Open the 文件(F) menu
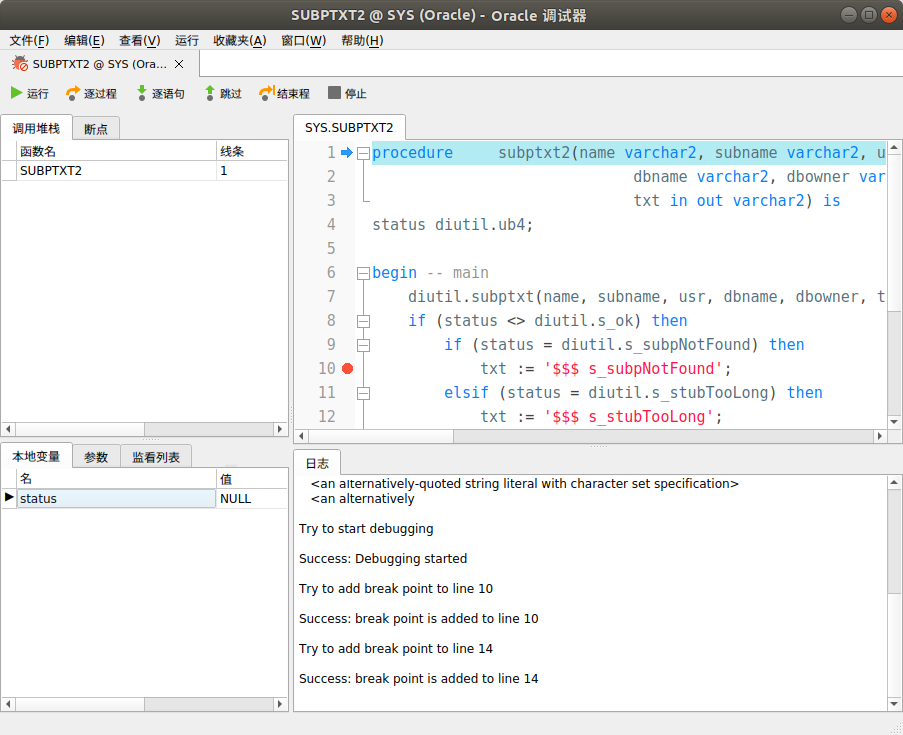The image size is (903, 735). (x=29, y=40)
